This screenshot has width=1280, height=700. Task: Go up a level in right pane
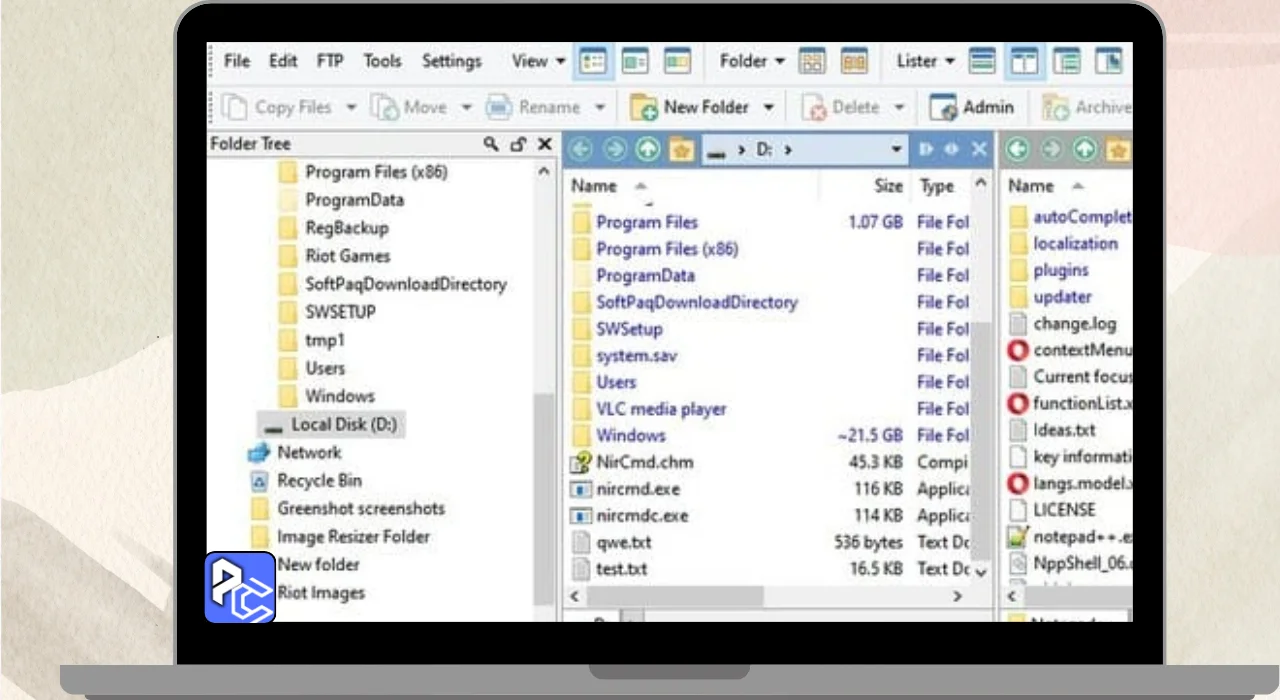[x=1085, y=150]
